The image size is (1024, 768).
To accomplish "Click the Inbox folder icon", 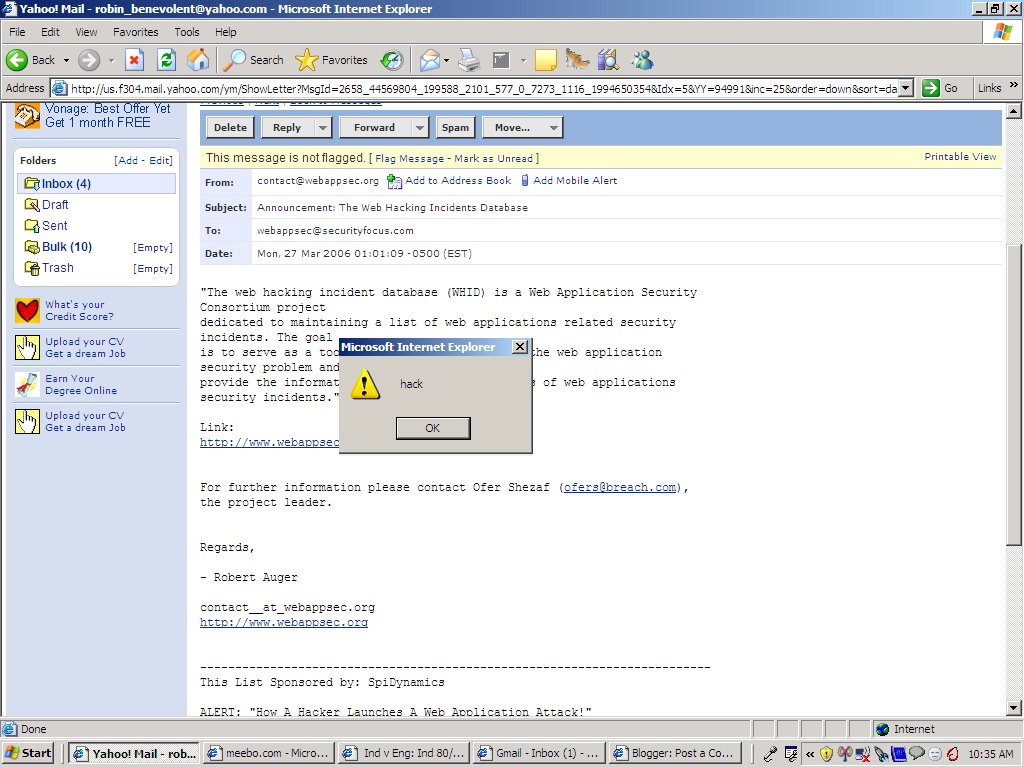I will [31, 184].
